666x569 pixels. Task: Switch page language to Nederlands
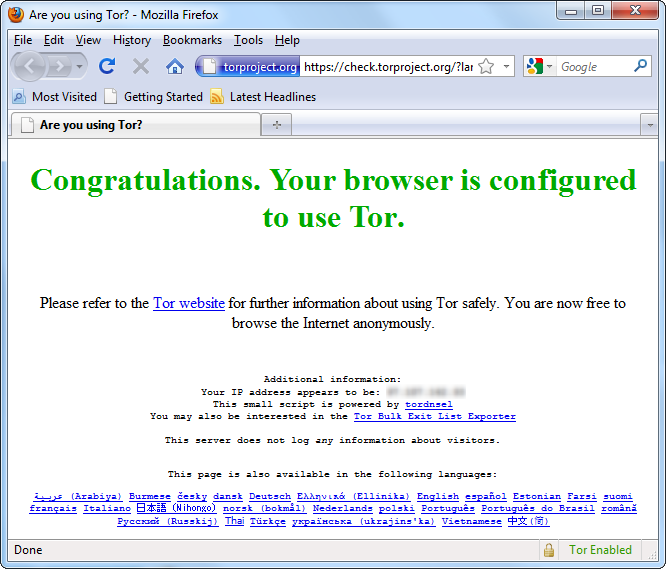coord(342,508)
